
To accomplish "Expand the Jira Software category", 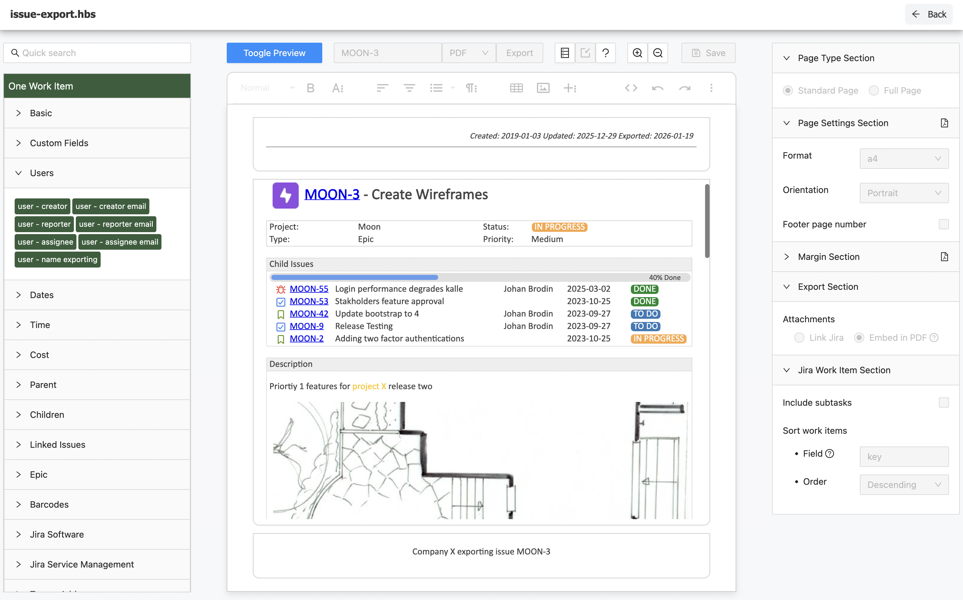I will click(x=97, y=534).
